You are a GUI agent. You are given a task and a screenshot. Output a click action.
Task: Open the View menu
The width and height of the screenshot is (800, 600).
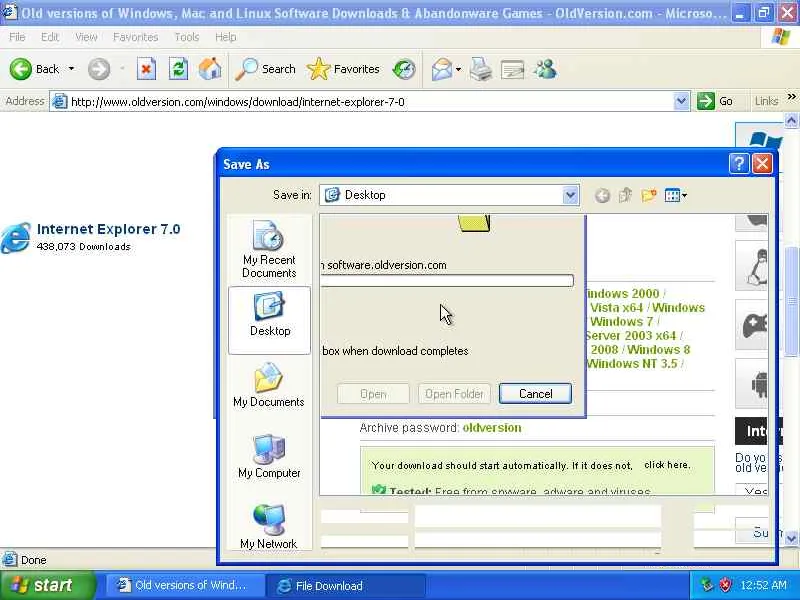click(86, 37)
